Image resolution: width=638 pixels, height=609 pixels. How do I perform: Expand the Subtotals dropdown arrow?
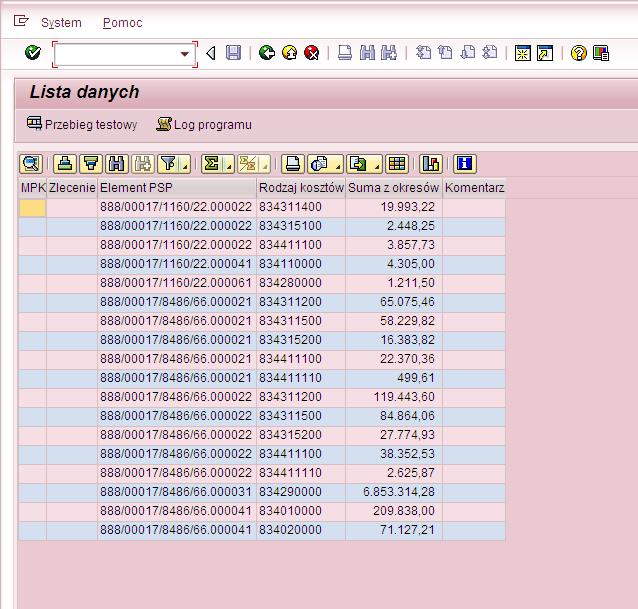265,164
